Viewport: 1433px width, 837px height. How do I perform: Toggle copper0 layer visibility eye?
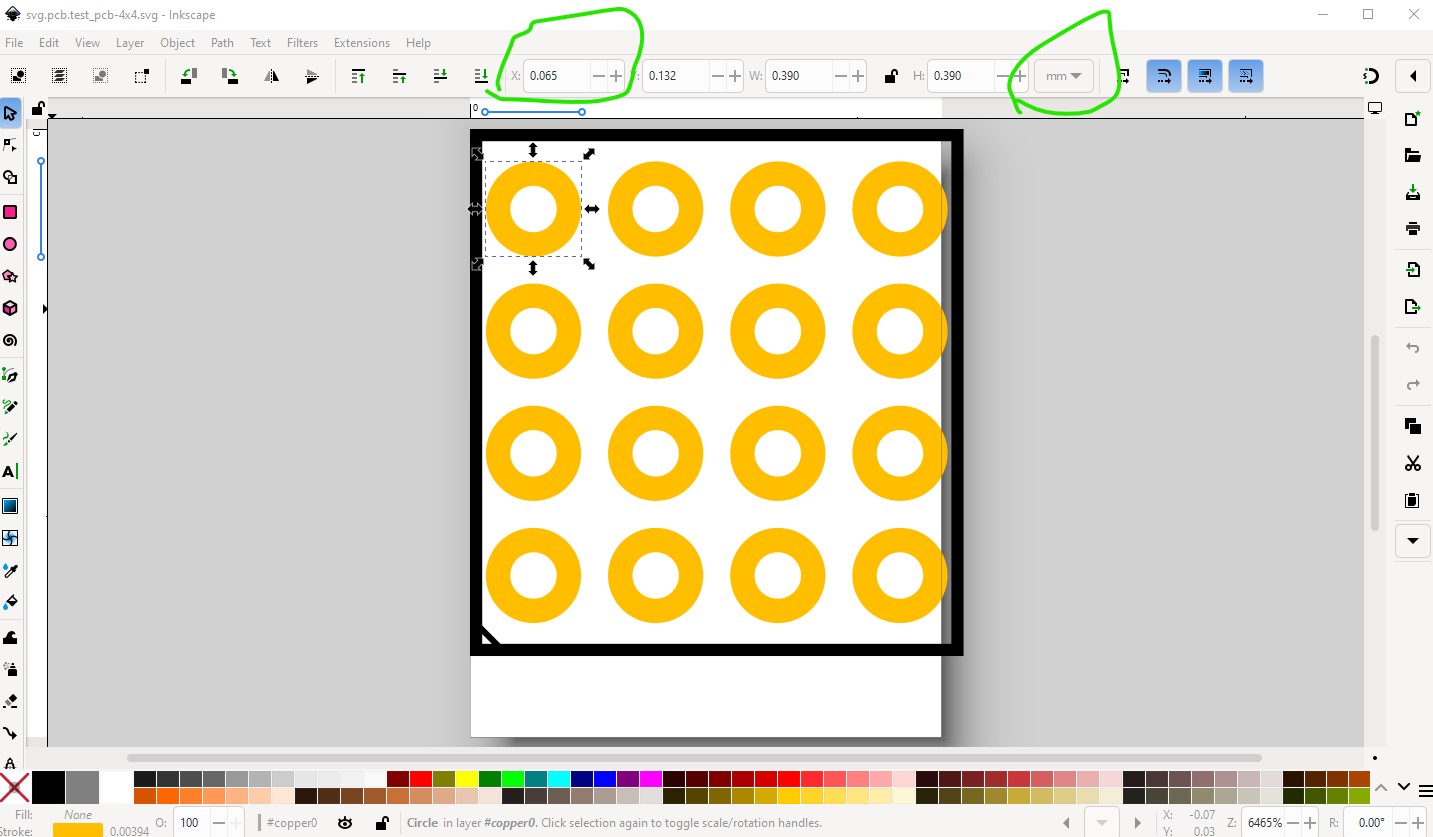pyautogui.click(x=345, y=823)
